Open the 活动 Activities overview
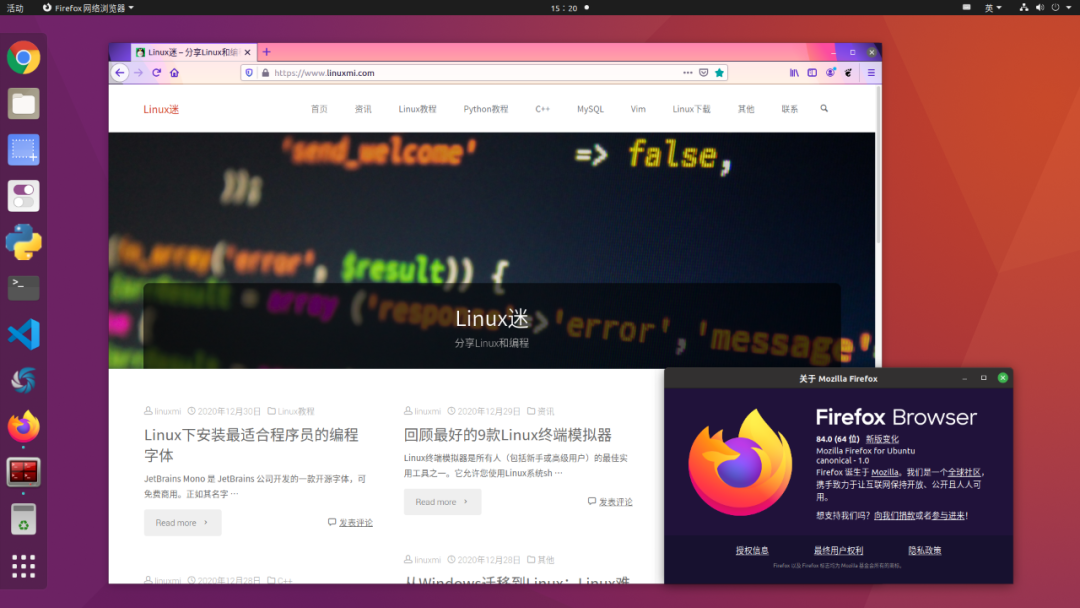The width and height of the screenshot is (1080, 608). point(15,8)
